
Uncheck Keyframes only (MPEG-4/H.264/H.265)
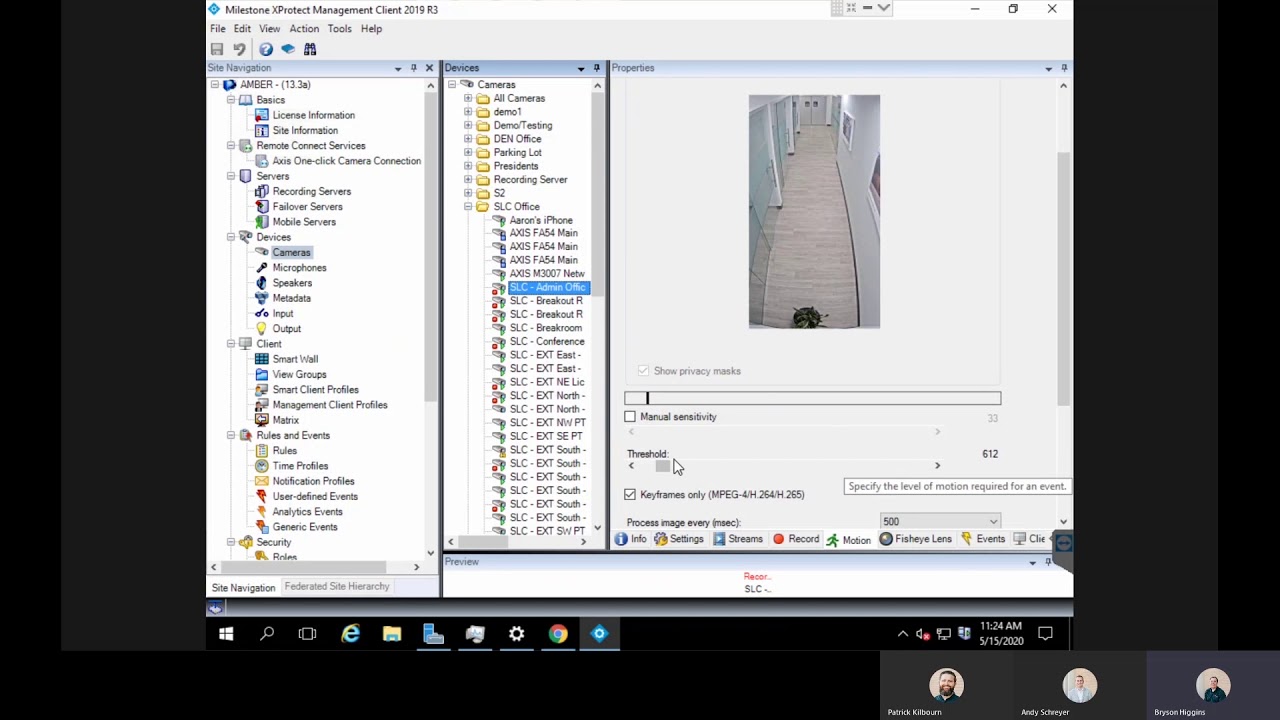[630, 494]
